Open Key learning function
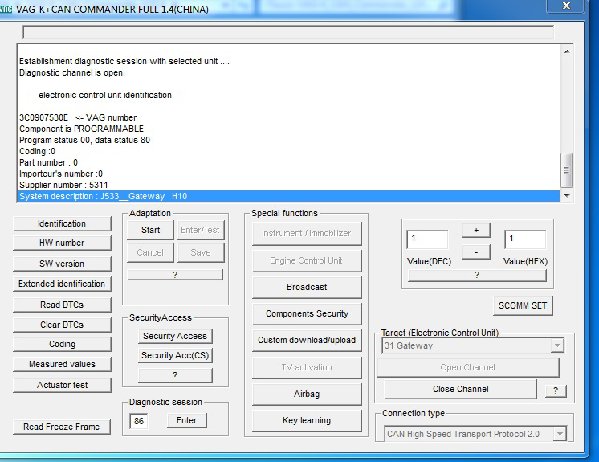Image resolution: width=599 pixels, height=462 pixels. point(307,420)
